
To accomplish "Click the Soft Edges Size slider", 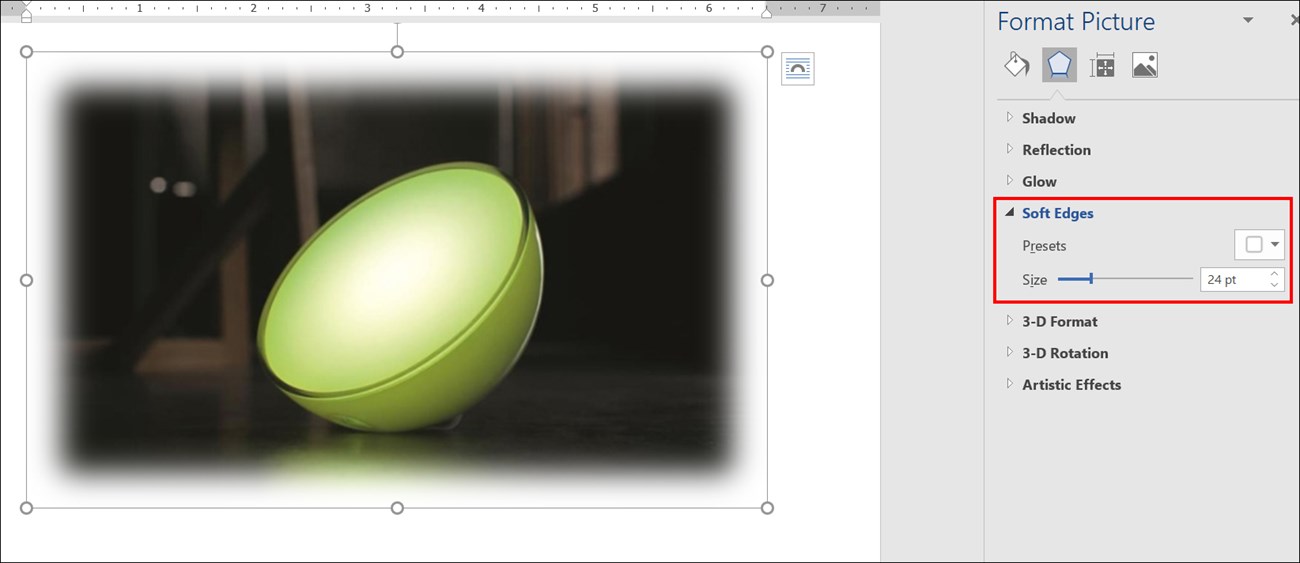I will [1124, 279].
